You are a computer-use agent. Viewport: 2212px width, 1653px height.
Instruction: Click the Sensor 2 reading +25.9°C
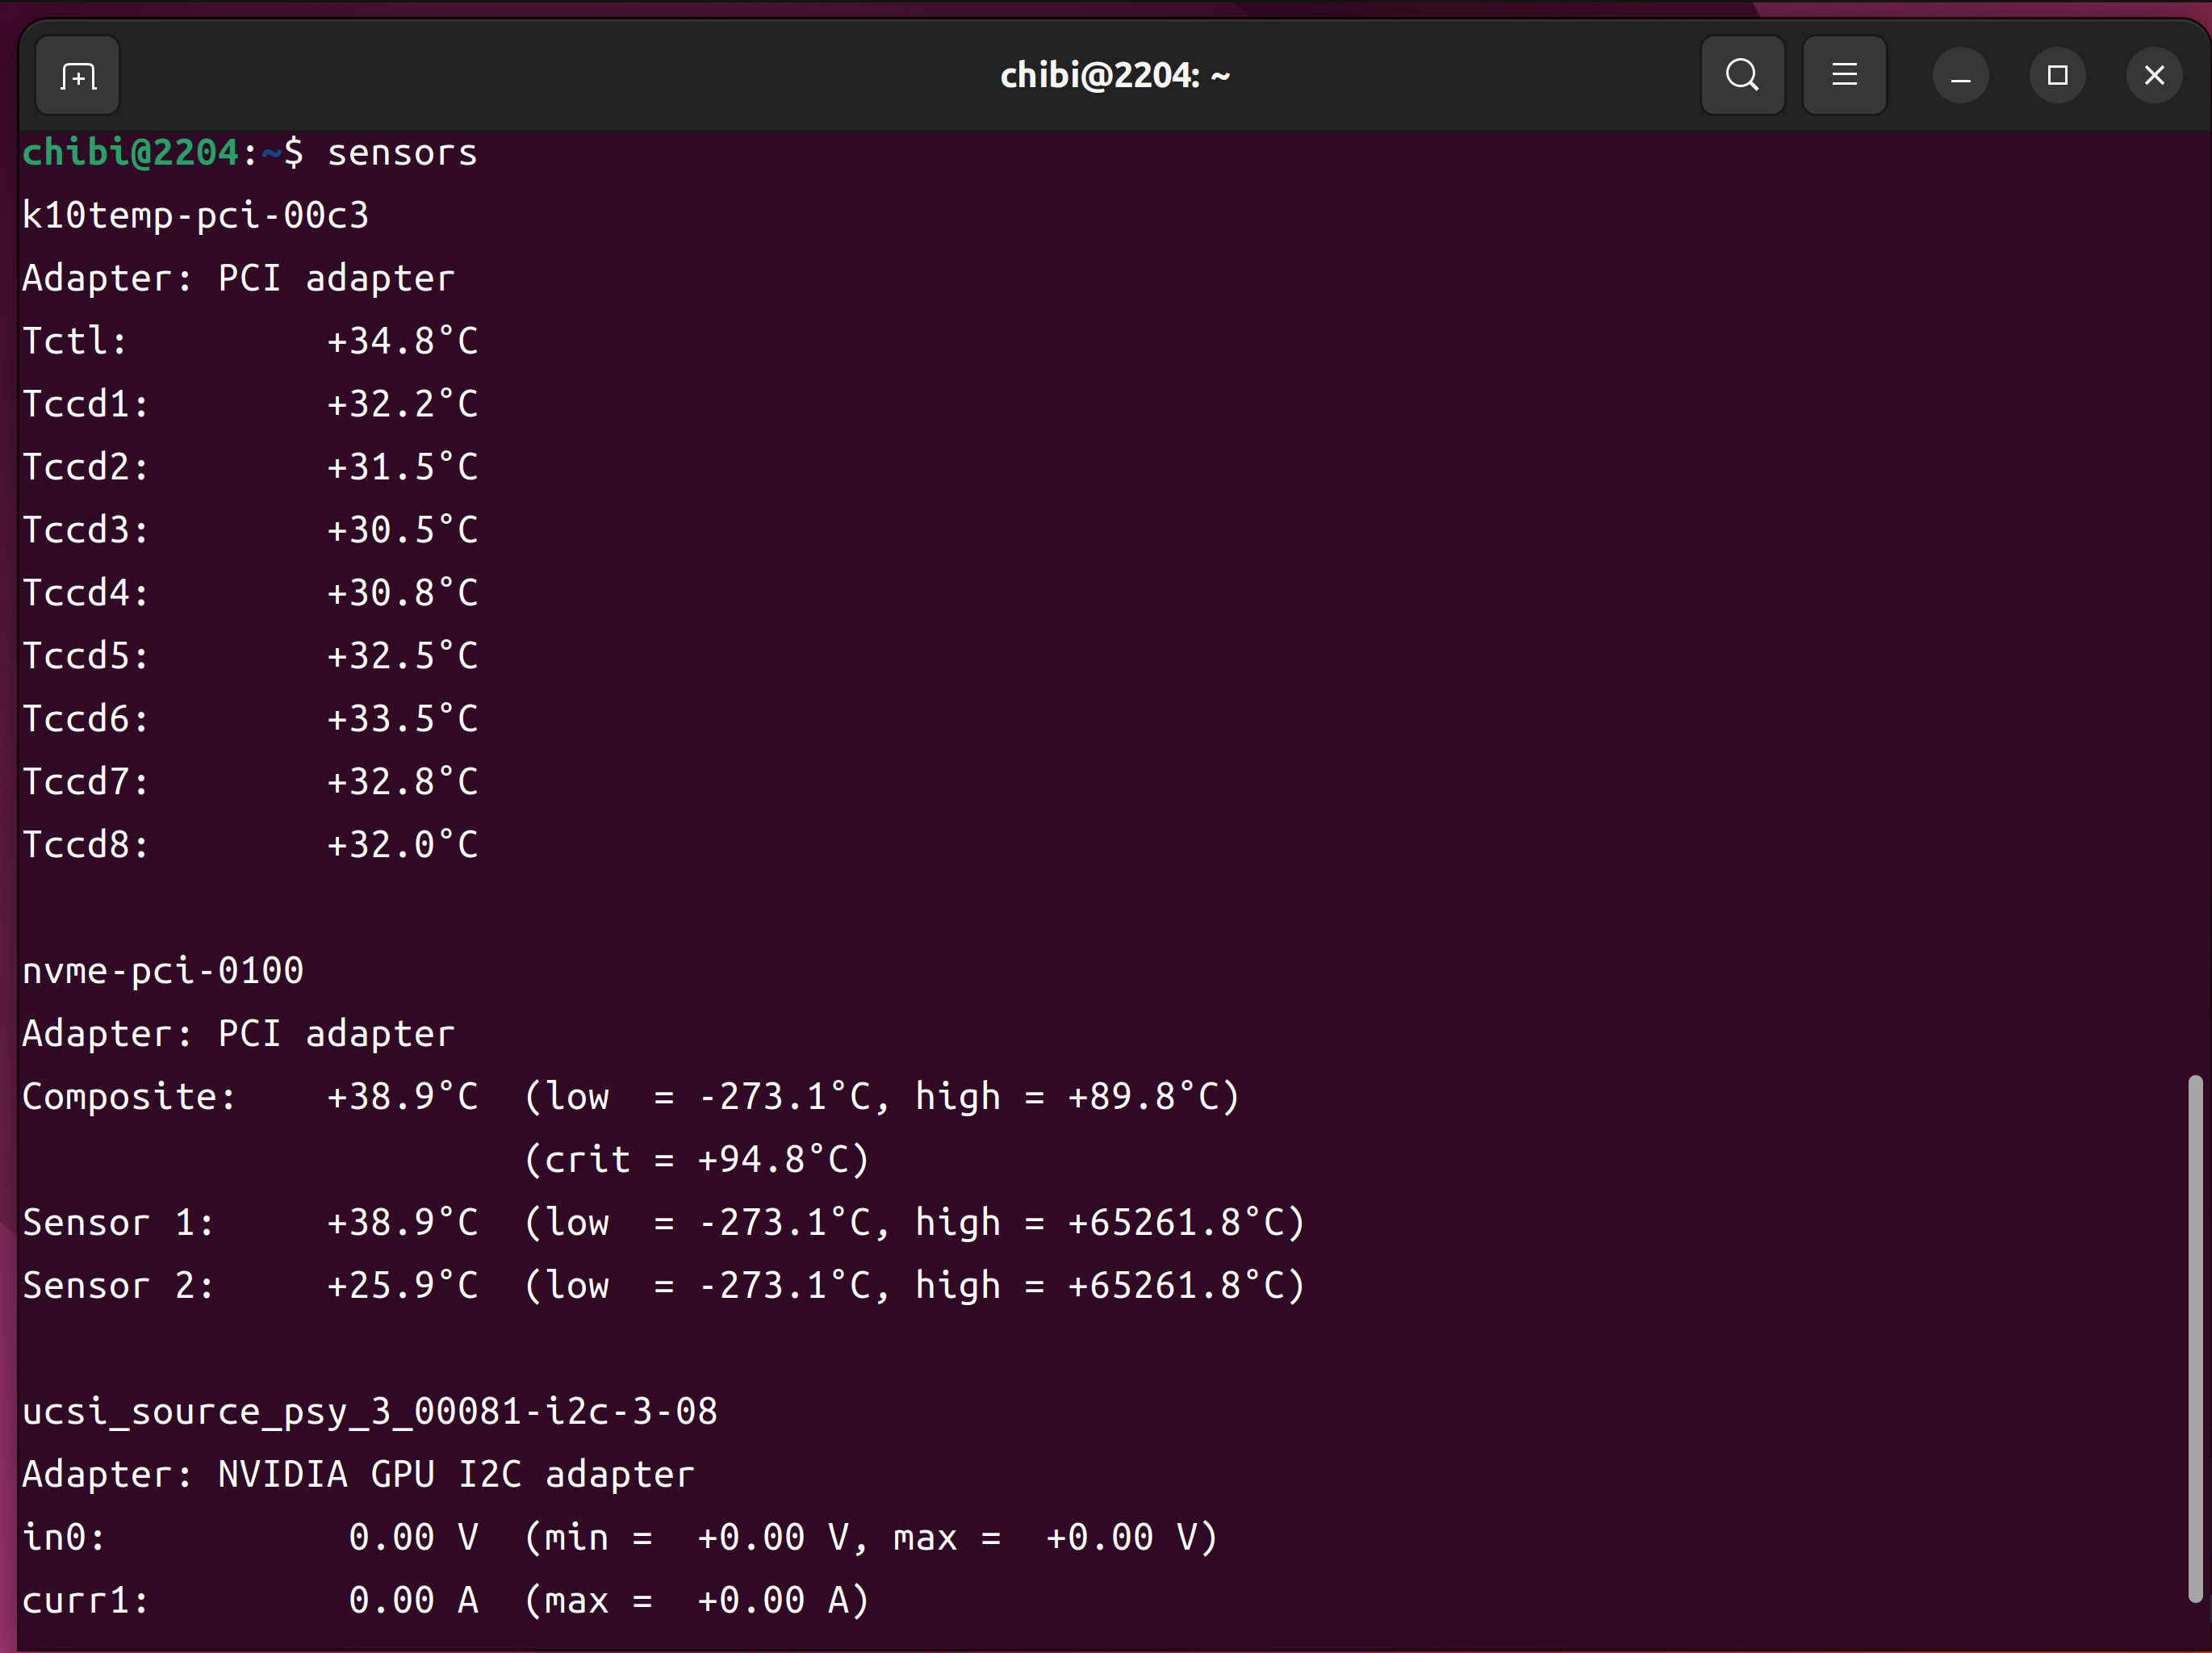click(x=402, y=1286)
